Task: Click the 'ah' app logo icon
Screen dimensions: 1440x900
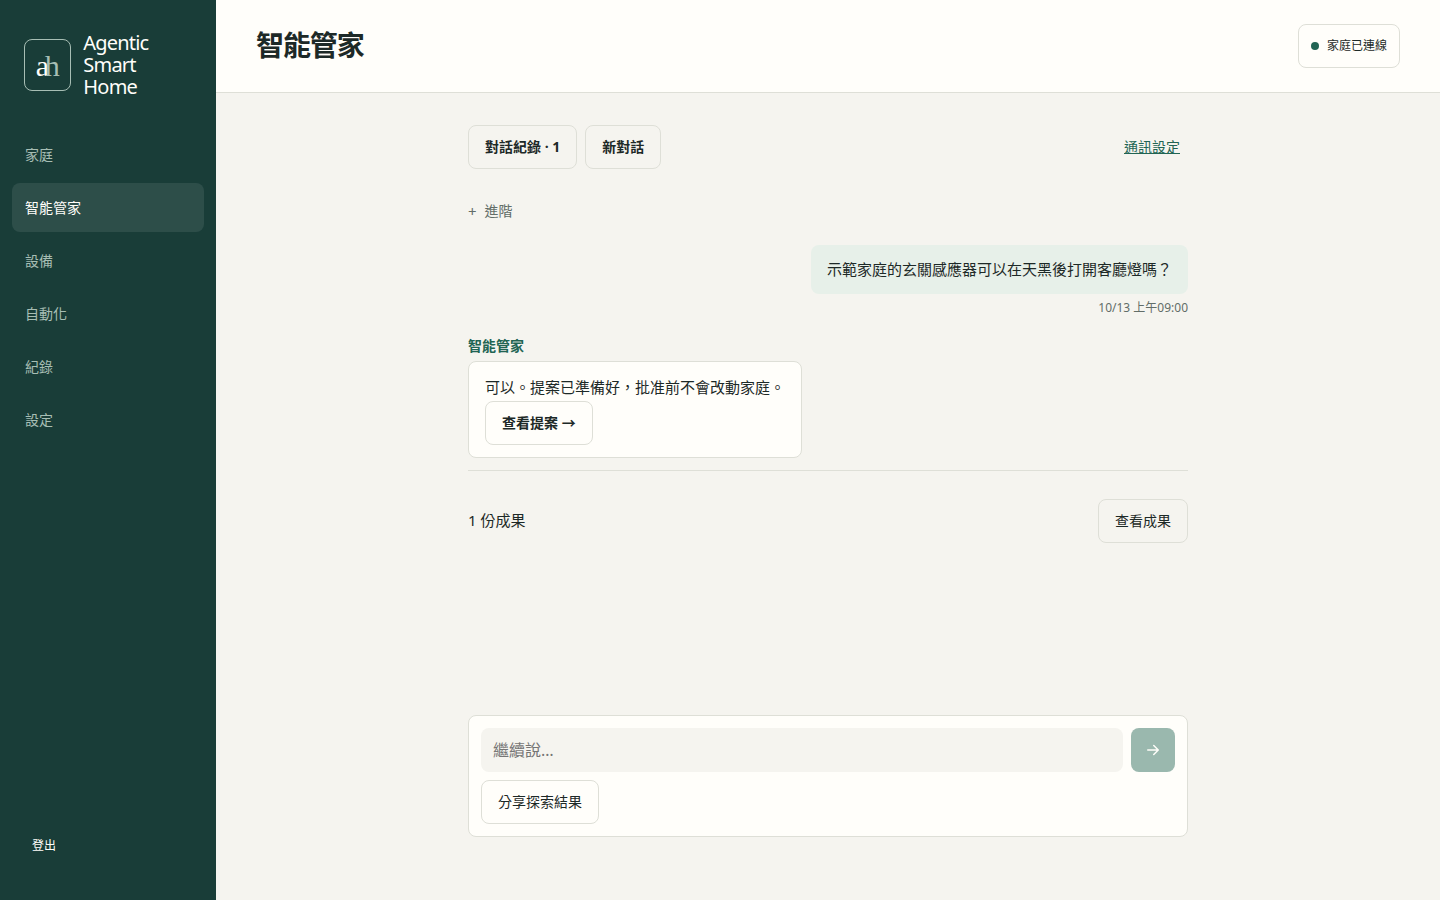Action: (x=47, y=65)
